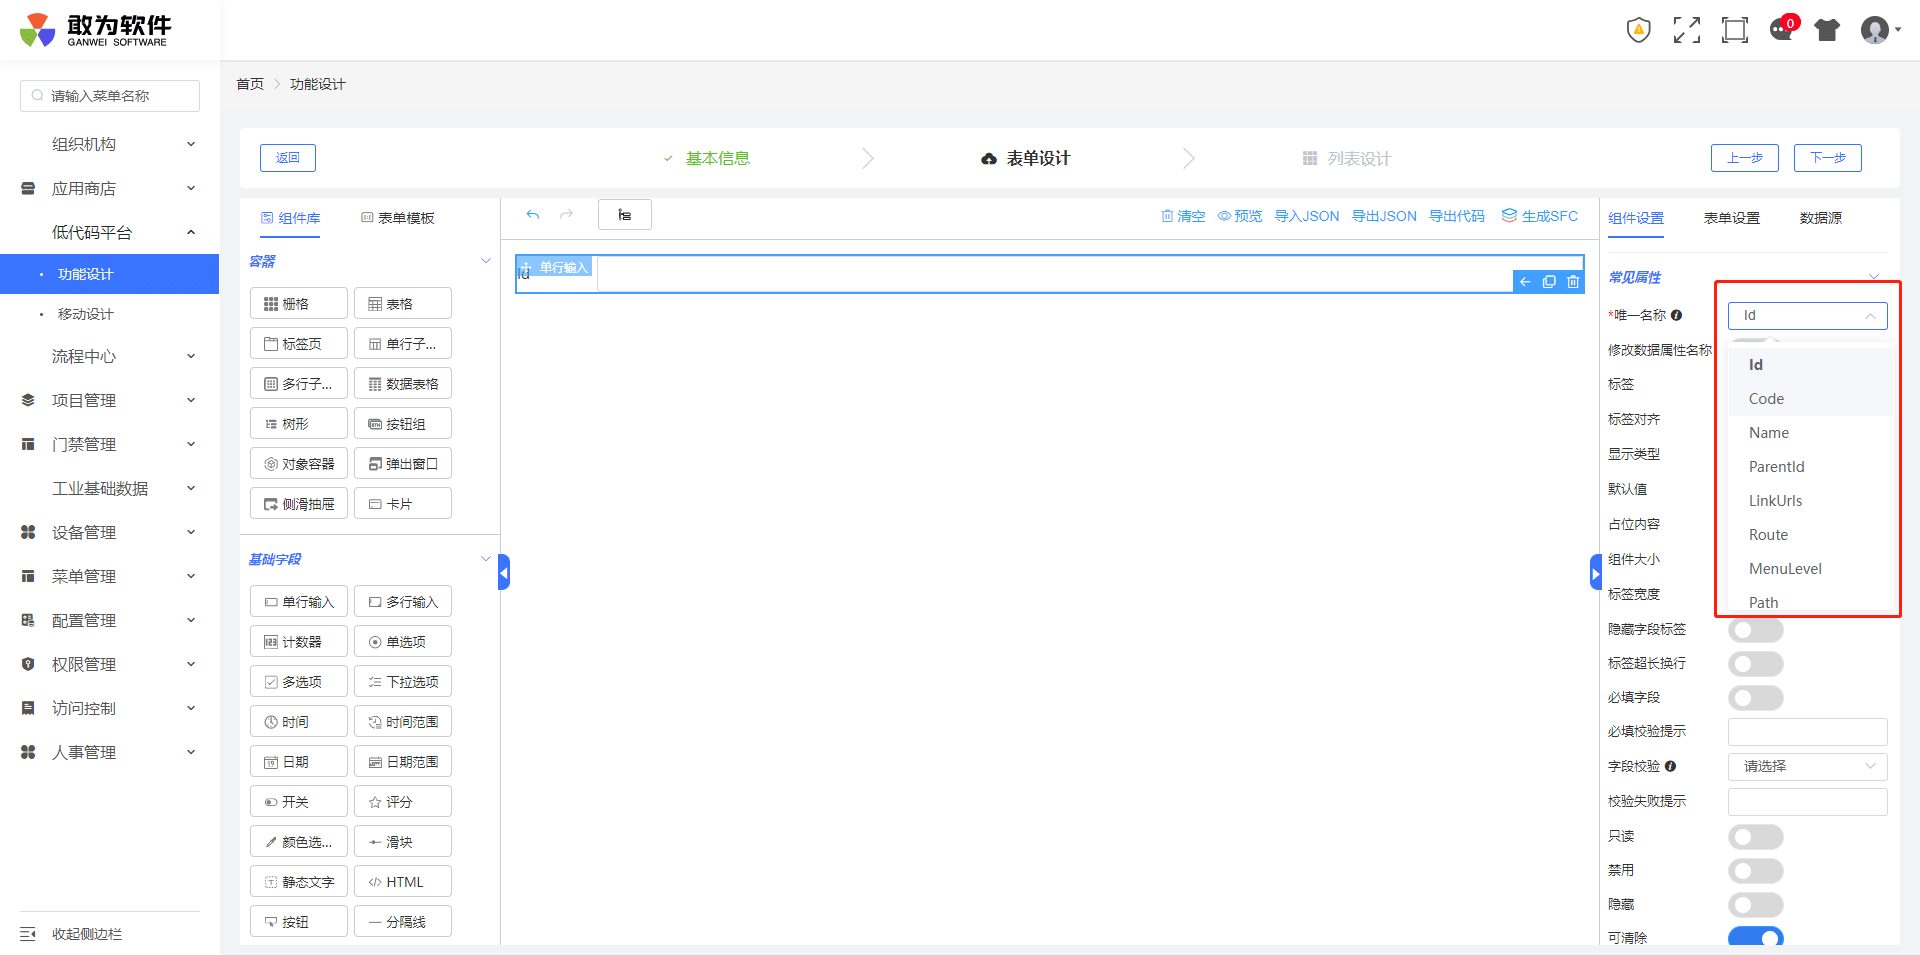This screenshot has width=1920, height=955.
Task: Add the 标签页 tabs container component
Action: (x=299, y=343)
